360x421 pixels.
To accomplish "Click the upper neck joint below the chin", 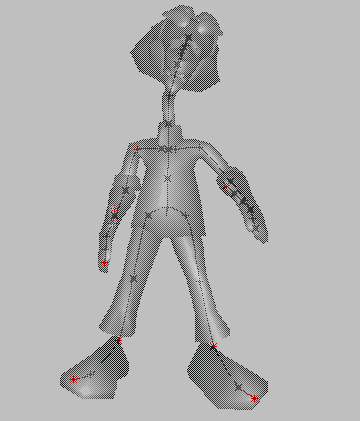I will pyautogui.click(x=169, y=97).
